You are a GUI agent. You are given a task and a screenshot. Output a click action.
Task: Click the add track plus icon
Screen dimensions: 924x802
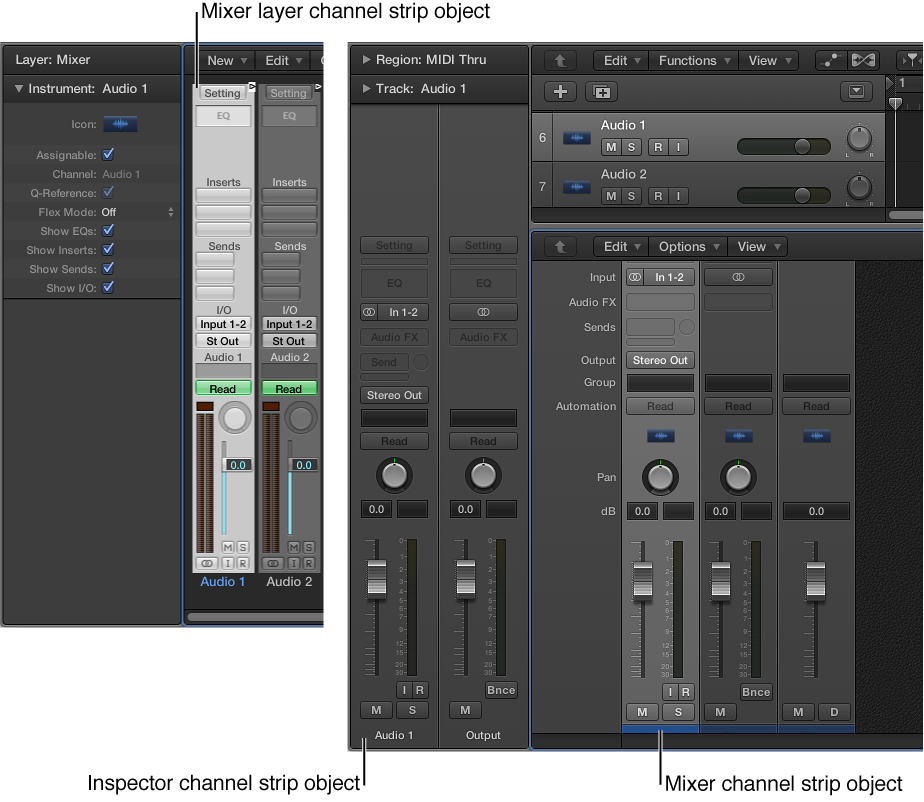[558, 91]
